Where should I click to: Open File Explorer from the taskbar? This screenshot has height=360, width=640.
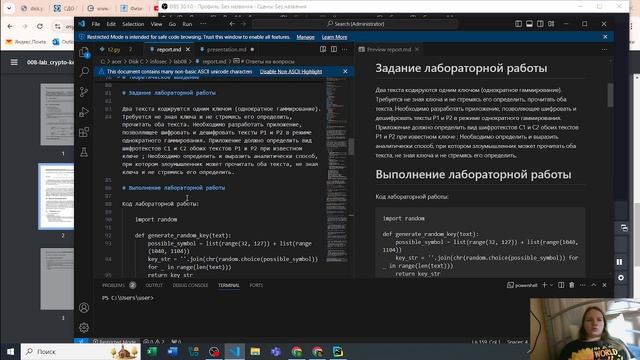click(x=256, y=351)
